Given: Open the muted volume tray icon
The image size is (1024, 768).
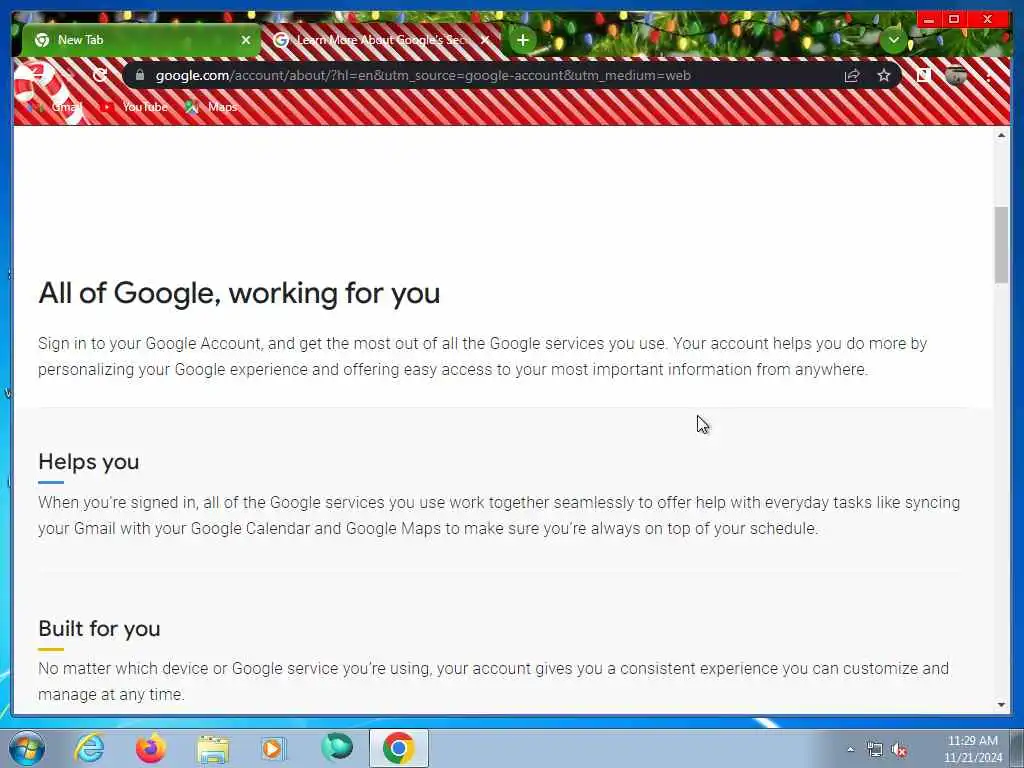Looking at the screenshot, I should [899, 750].
